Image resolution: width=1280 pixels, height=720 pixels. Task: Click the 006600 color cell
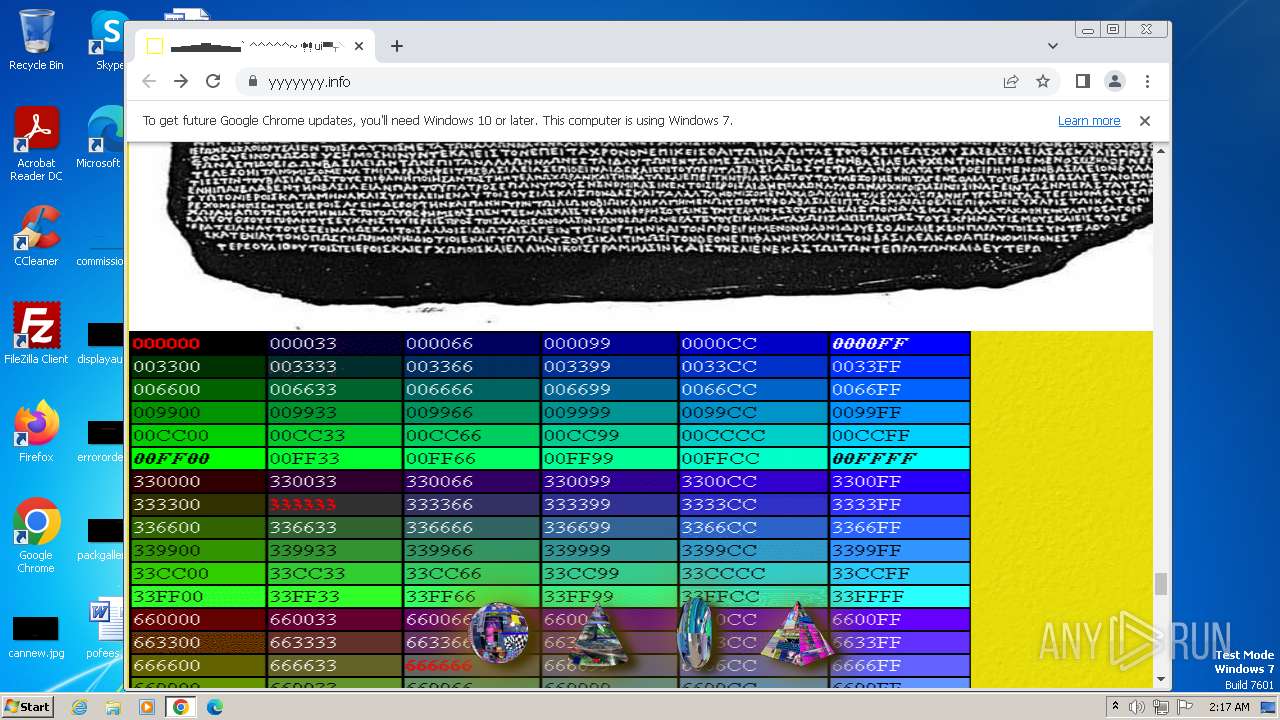(x=198, y=389)
